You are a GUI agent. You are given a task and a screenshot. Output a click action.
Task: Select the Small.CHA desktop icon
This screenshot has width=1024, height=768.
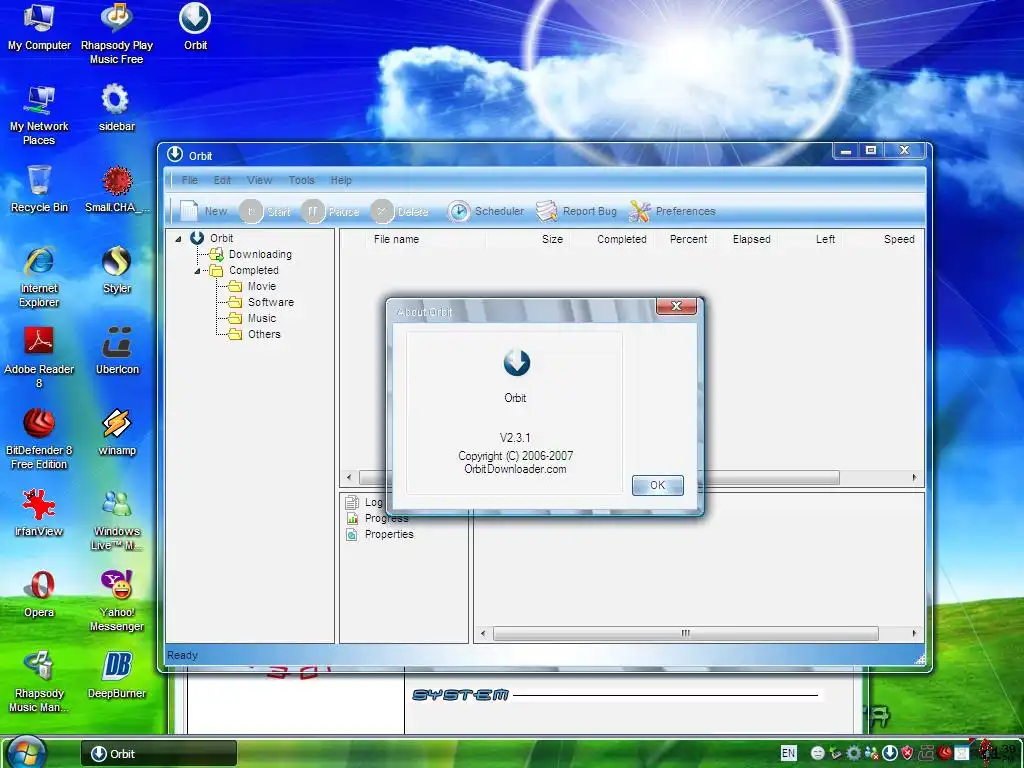coord(117,189)
